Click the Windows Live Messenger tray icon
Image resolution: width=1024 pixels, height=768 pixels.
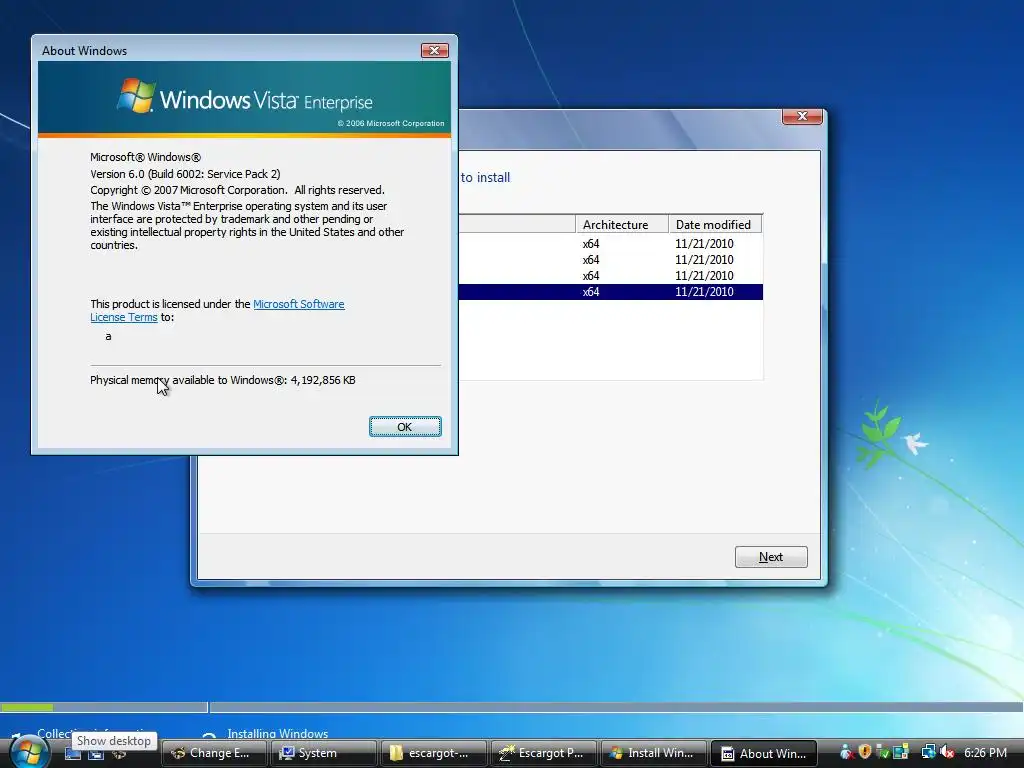[846, 753]
